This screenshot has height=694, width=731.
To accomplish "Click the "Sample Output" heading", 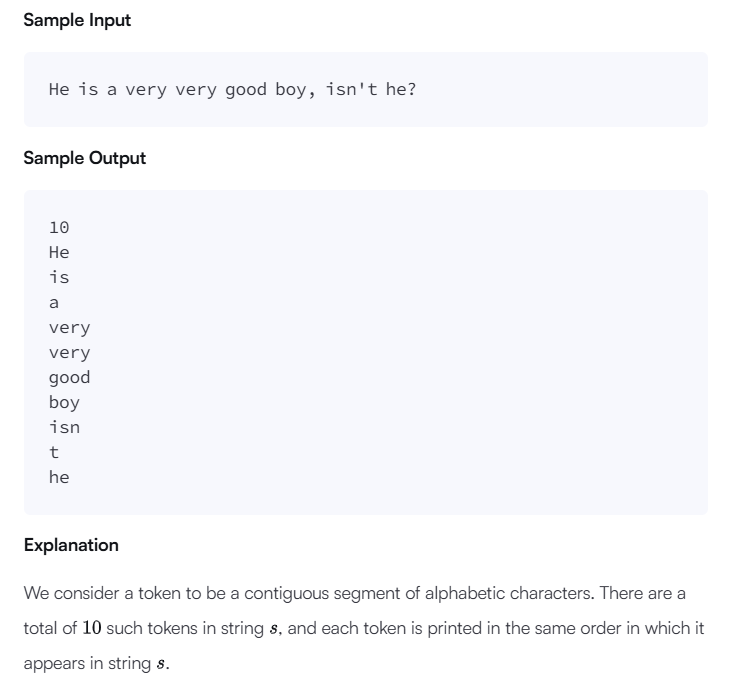I will [x=84, y=158].
